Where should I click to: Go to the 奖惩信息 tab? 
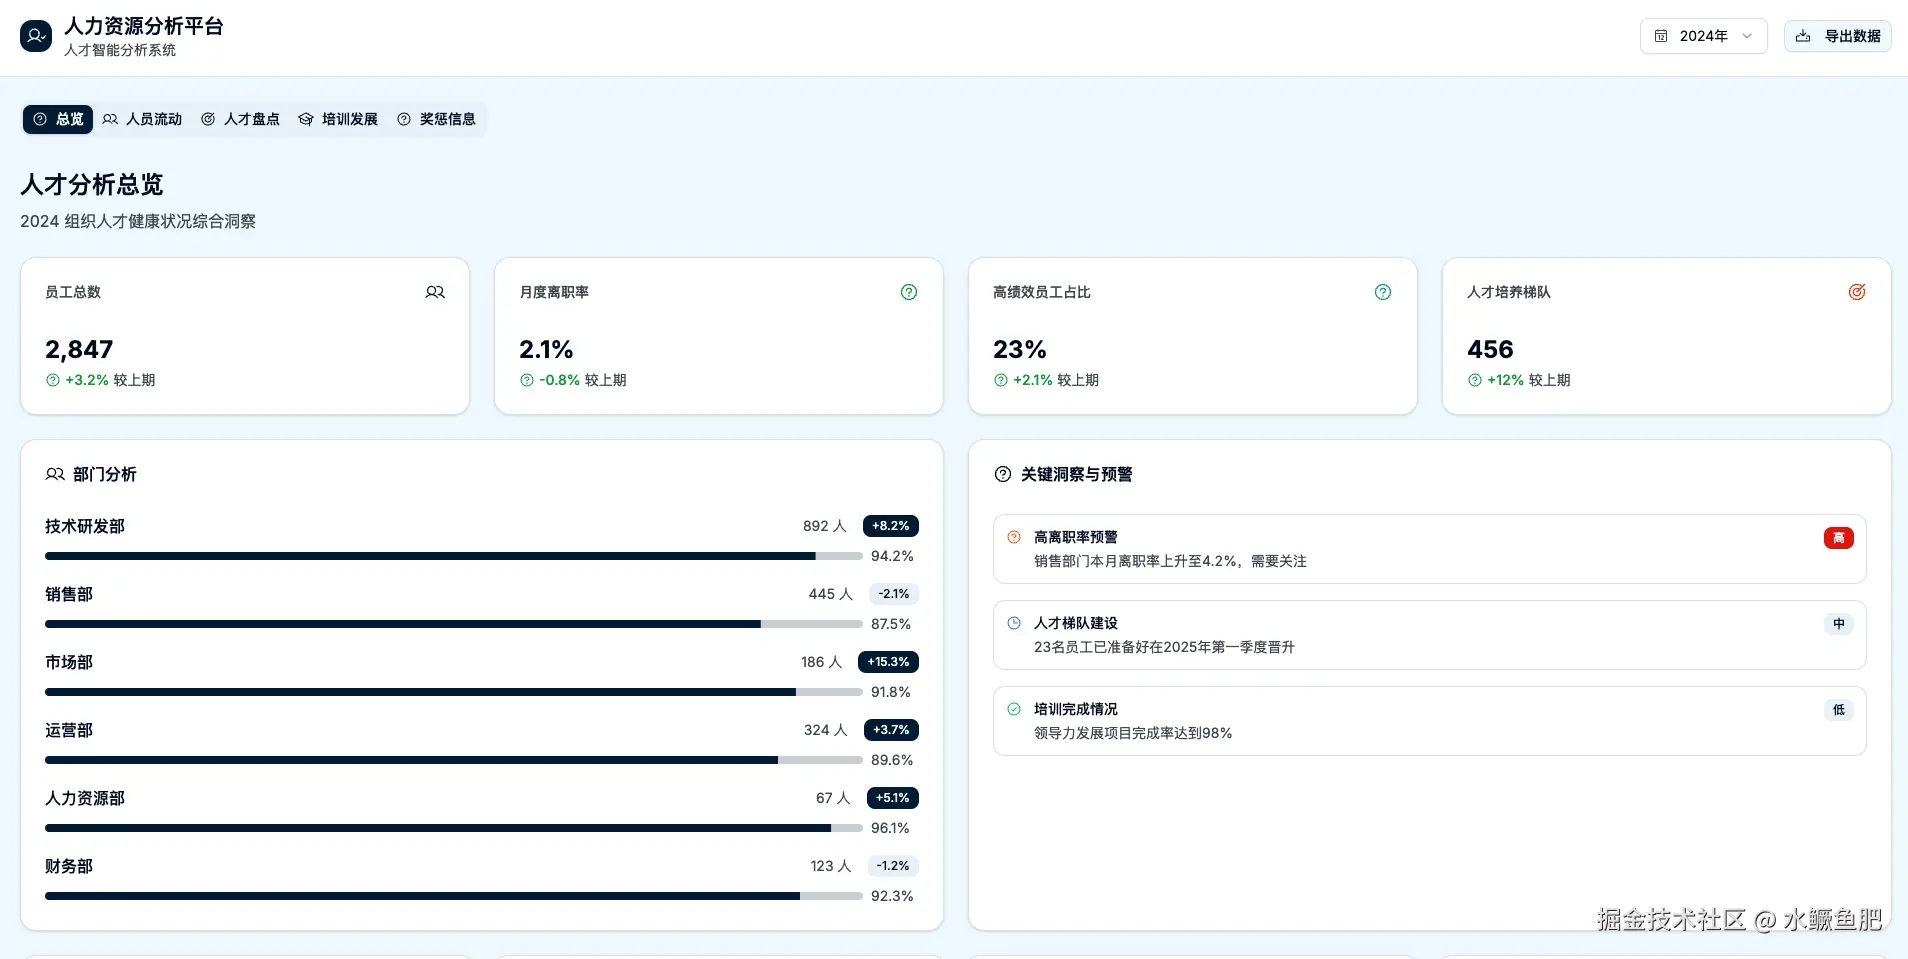click(436, 119)
